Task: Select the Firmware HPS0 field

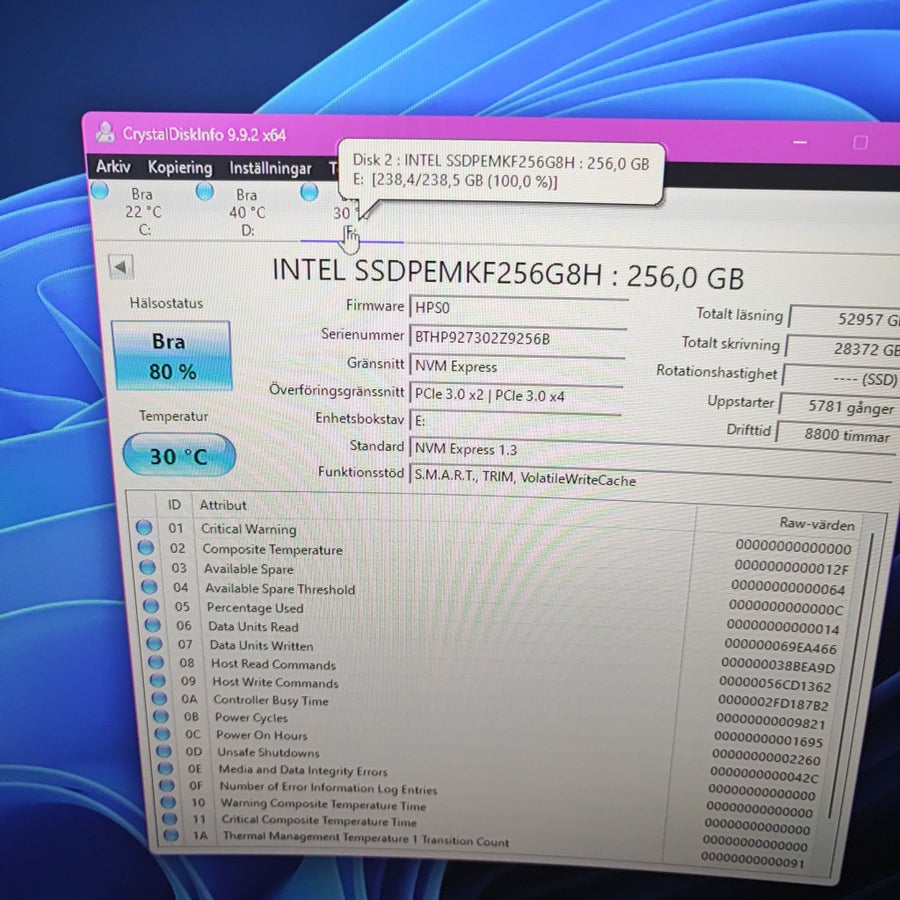Action: point(519,307)
